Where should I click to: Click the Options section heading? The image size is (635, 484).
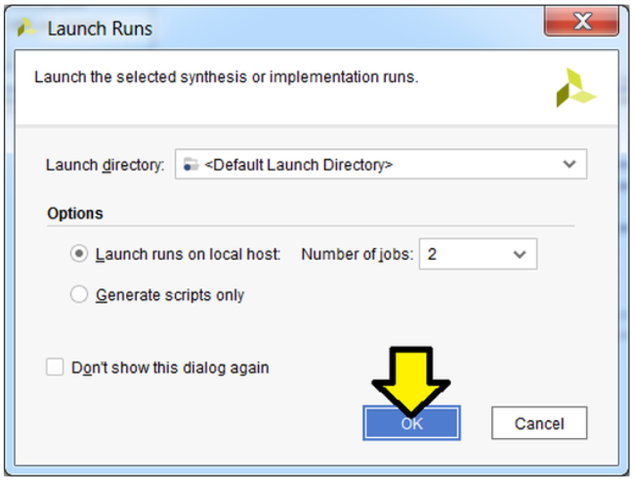click(x=75, y=214)
